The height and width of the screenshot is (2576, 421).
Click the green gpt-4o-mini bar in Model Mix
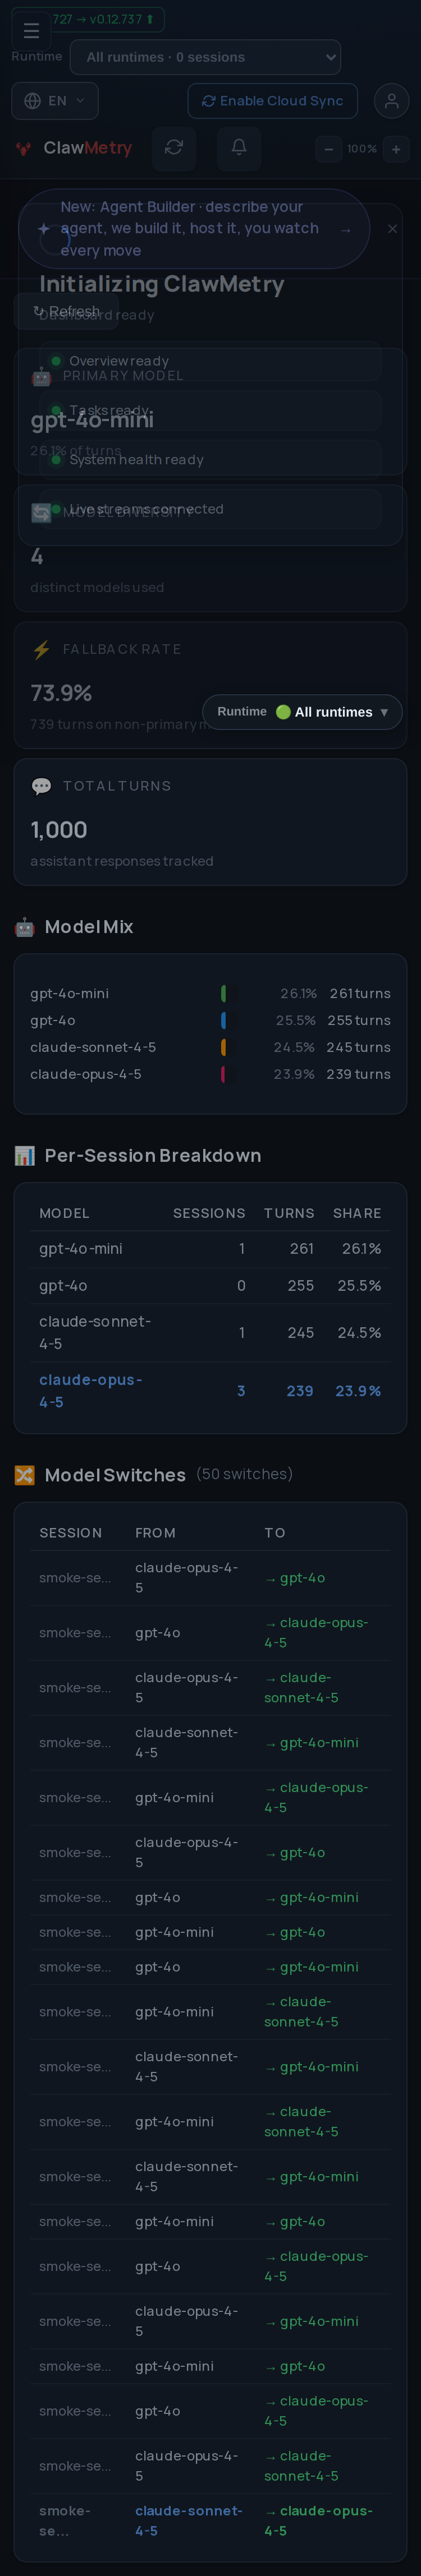pyautogui.click(x=223, y=993)
